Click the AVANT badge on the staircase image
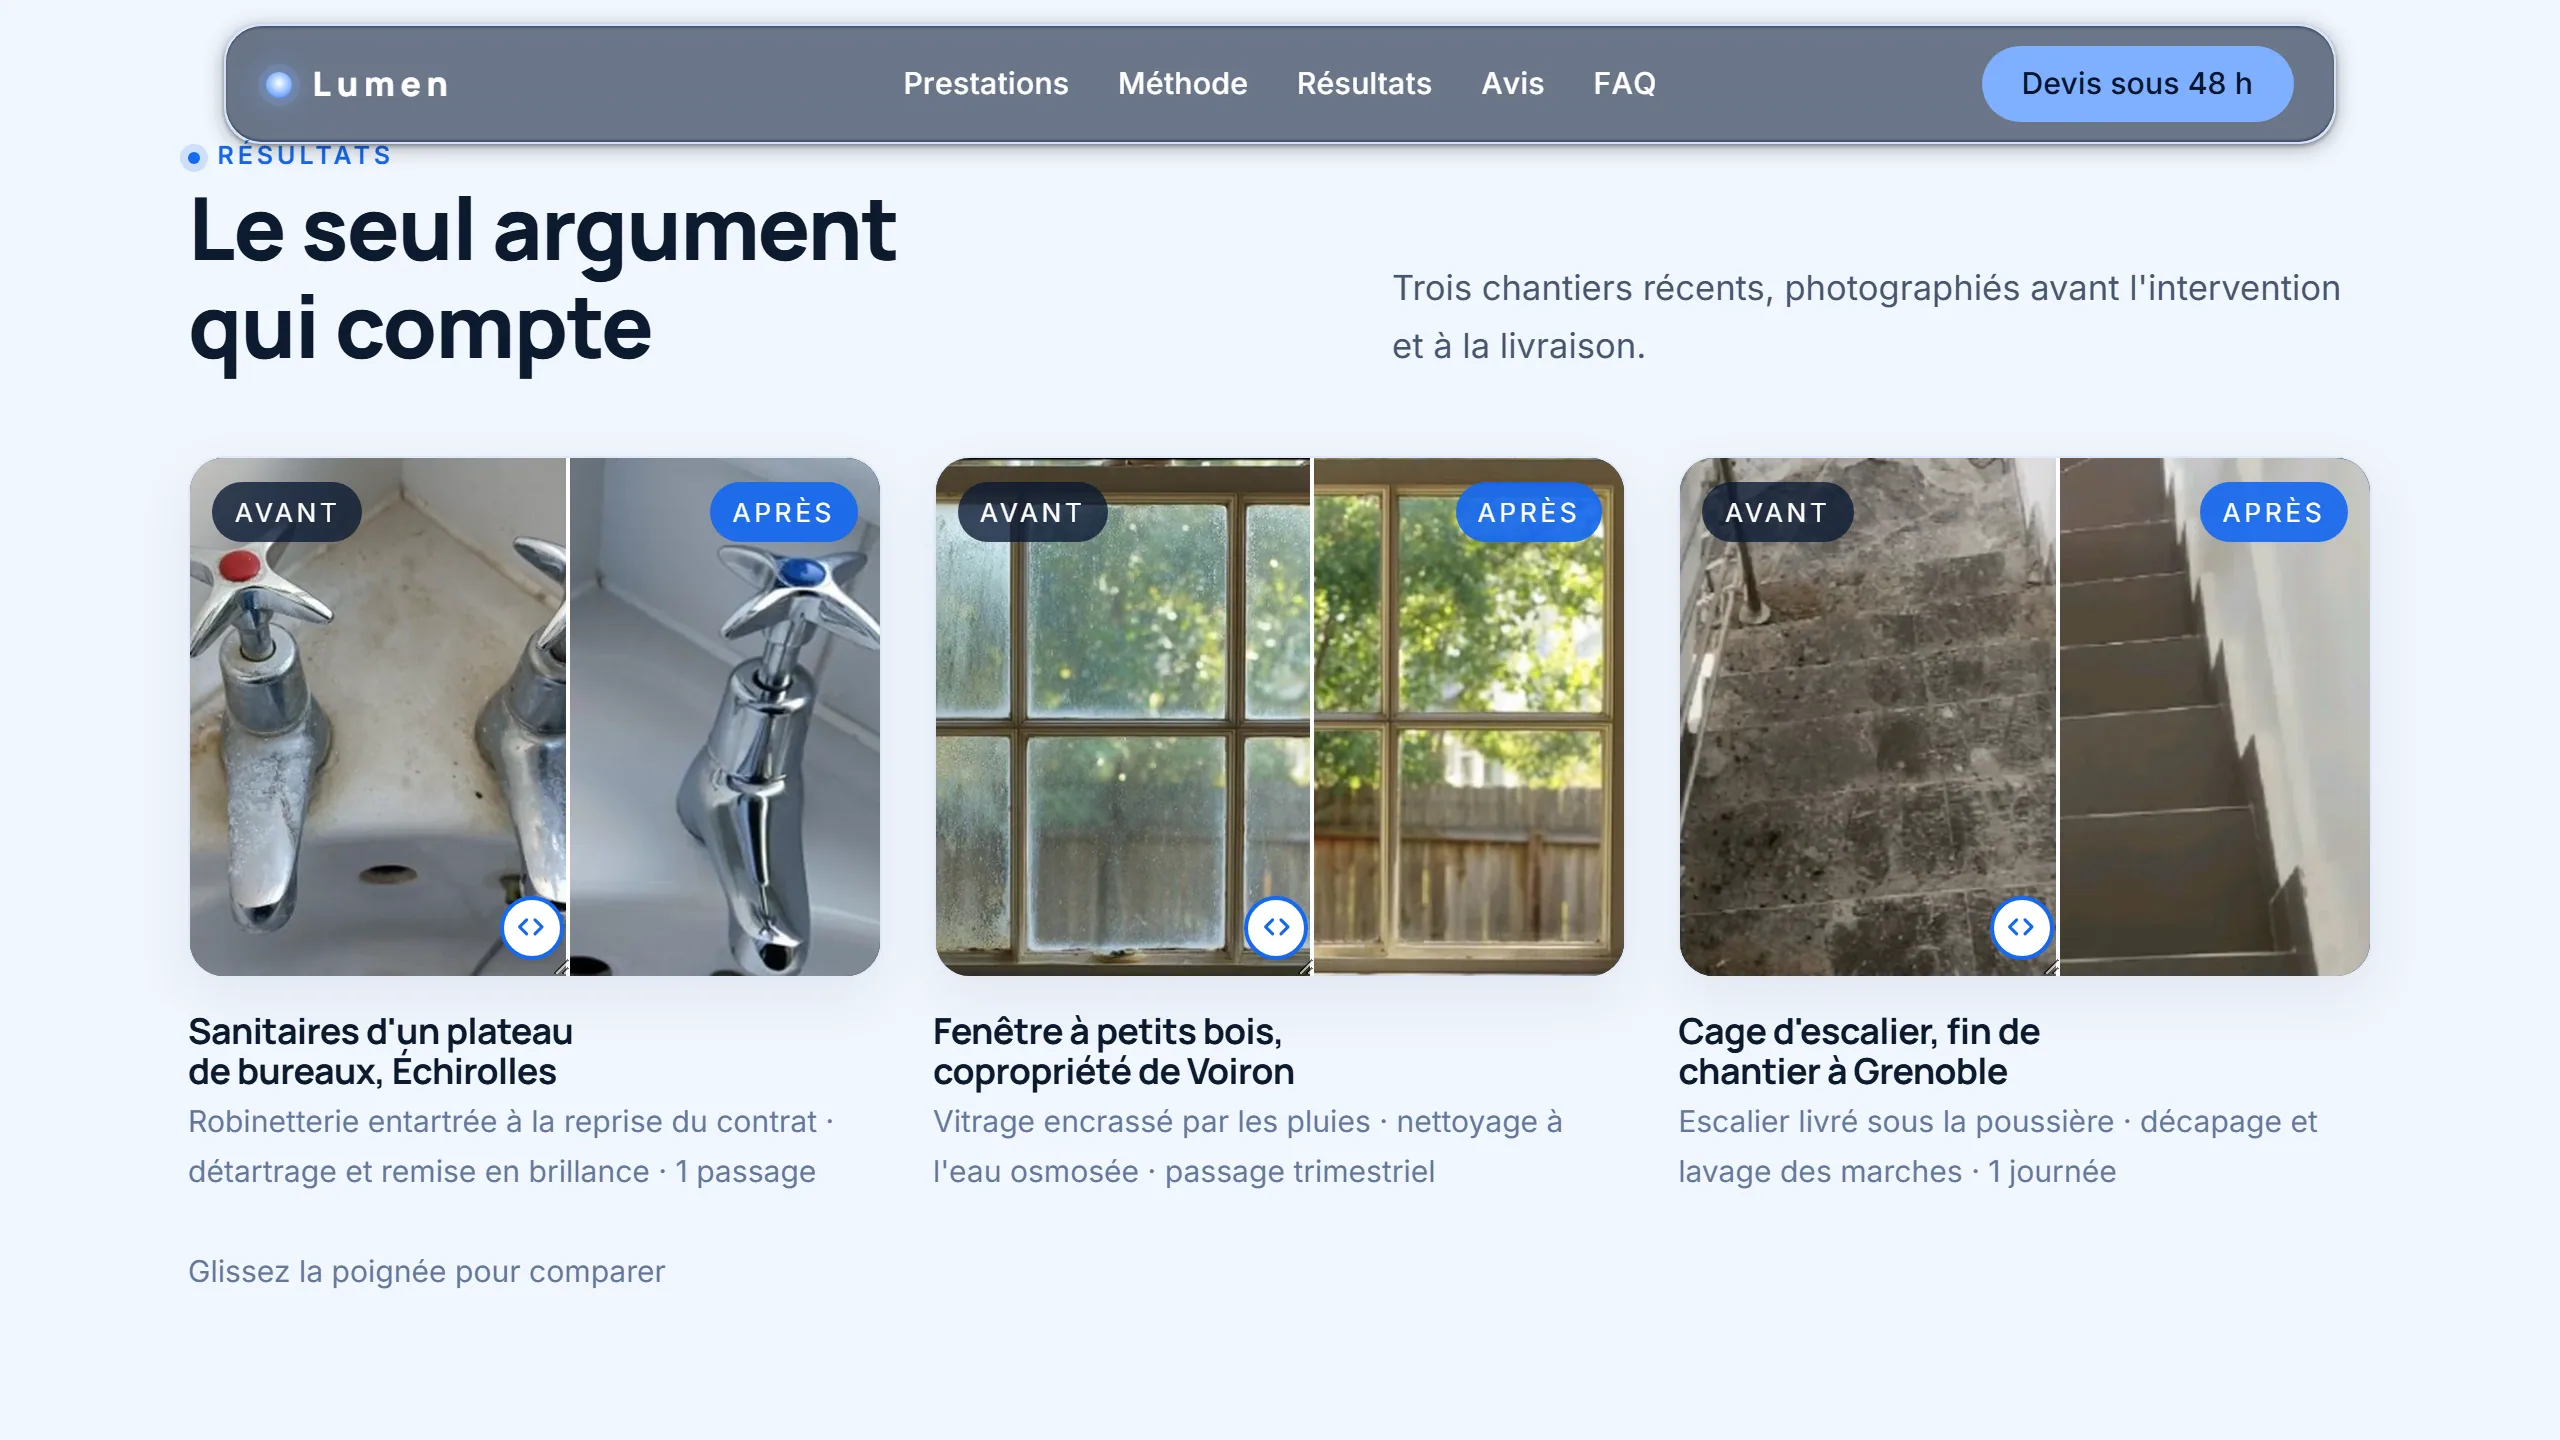 1776,512
